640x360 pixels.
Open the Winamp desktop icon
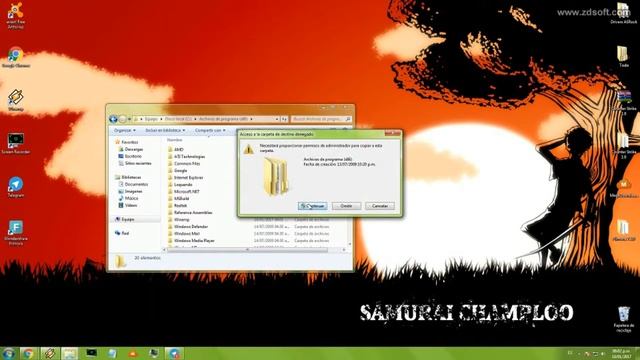pos(16,100)
